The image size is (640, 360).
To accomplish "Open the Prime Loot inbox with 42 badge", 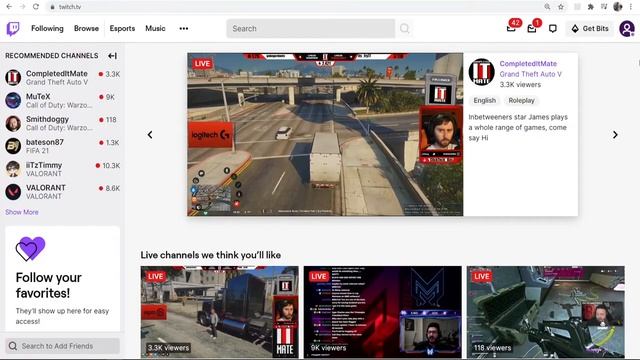I will point(512,28).
